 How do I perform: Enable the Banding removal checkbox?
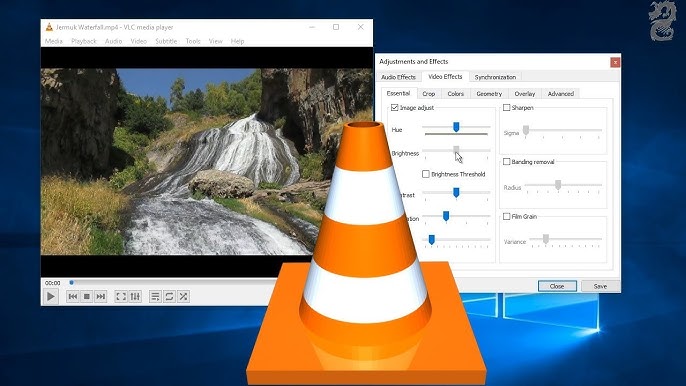(x=507, y=162)
